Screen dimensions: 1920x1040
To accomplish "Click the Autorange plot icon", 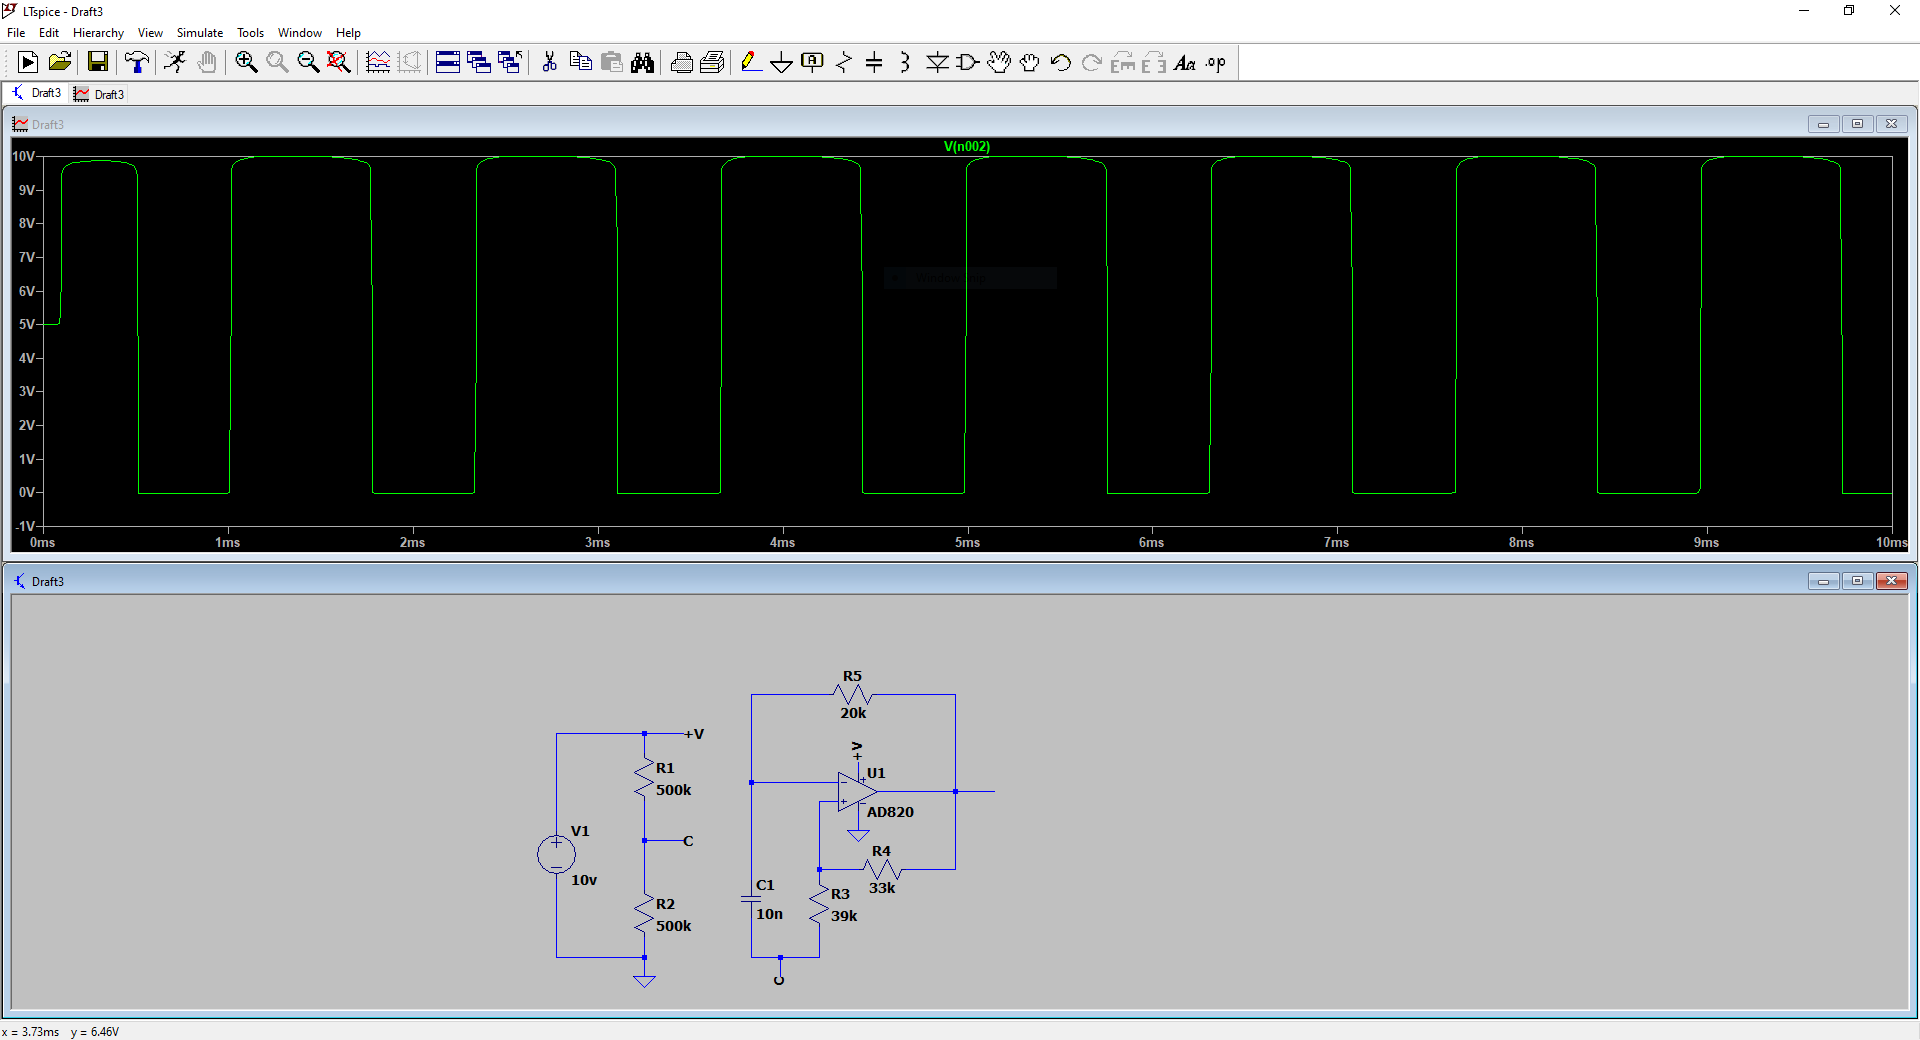I will 378,63.
